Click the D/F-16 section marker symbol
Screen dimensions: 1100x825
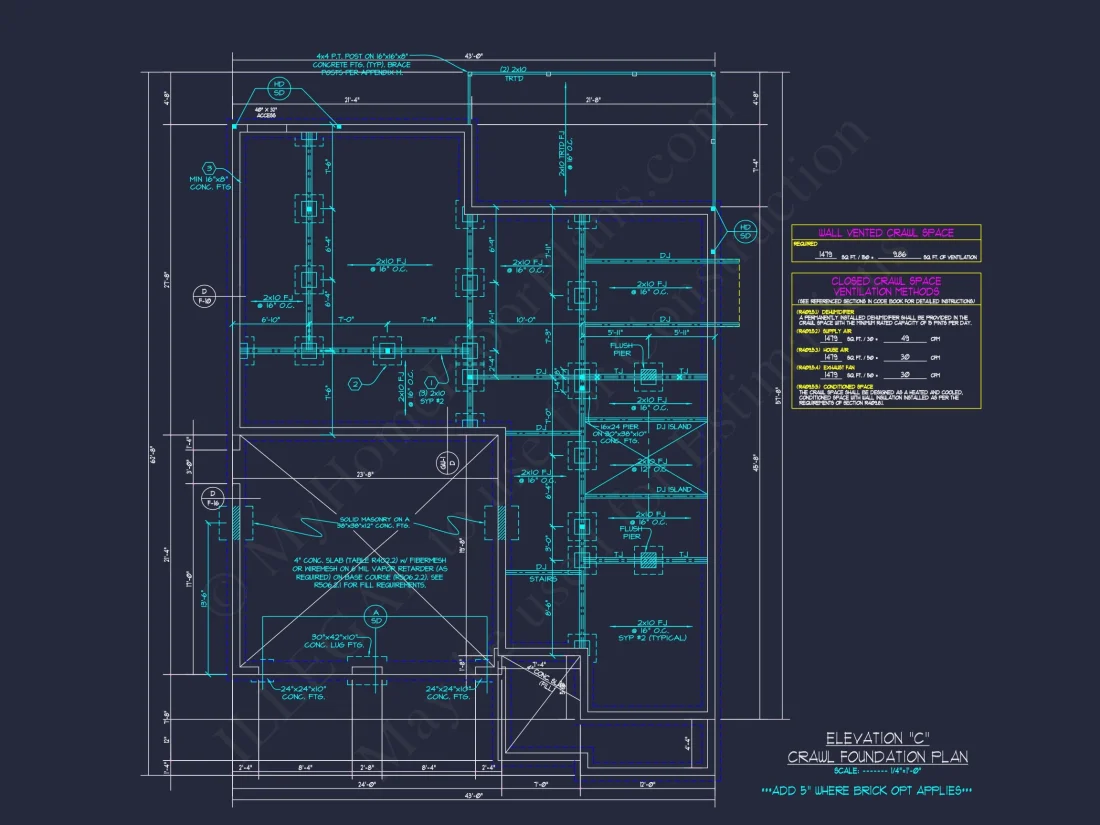tap(212, 496)
